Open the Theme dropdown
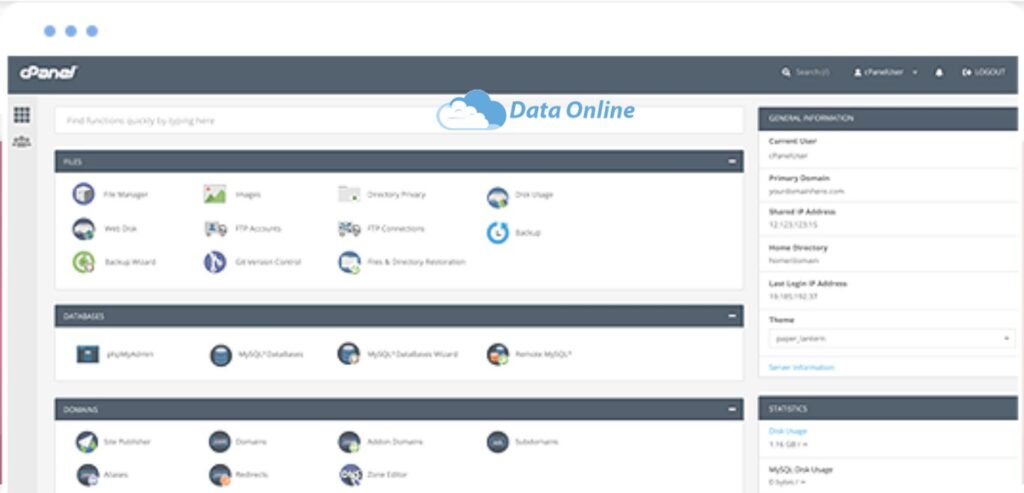The height and width of the screenshot is (493, 1024). (892, 338)
